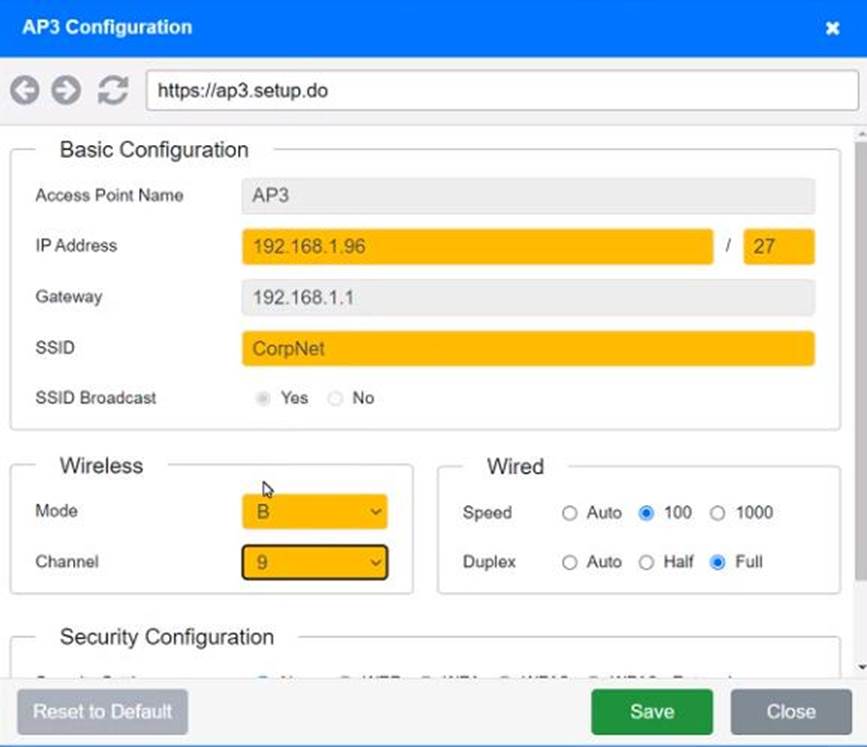Screen dimensions: 867x747
Task: Choose Half duplex option
Action: click(x=646, y=562)
